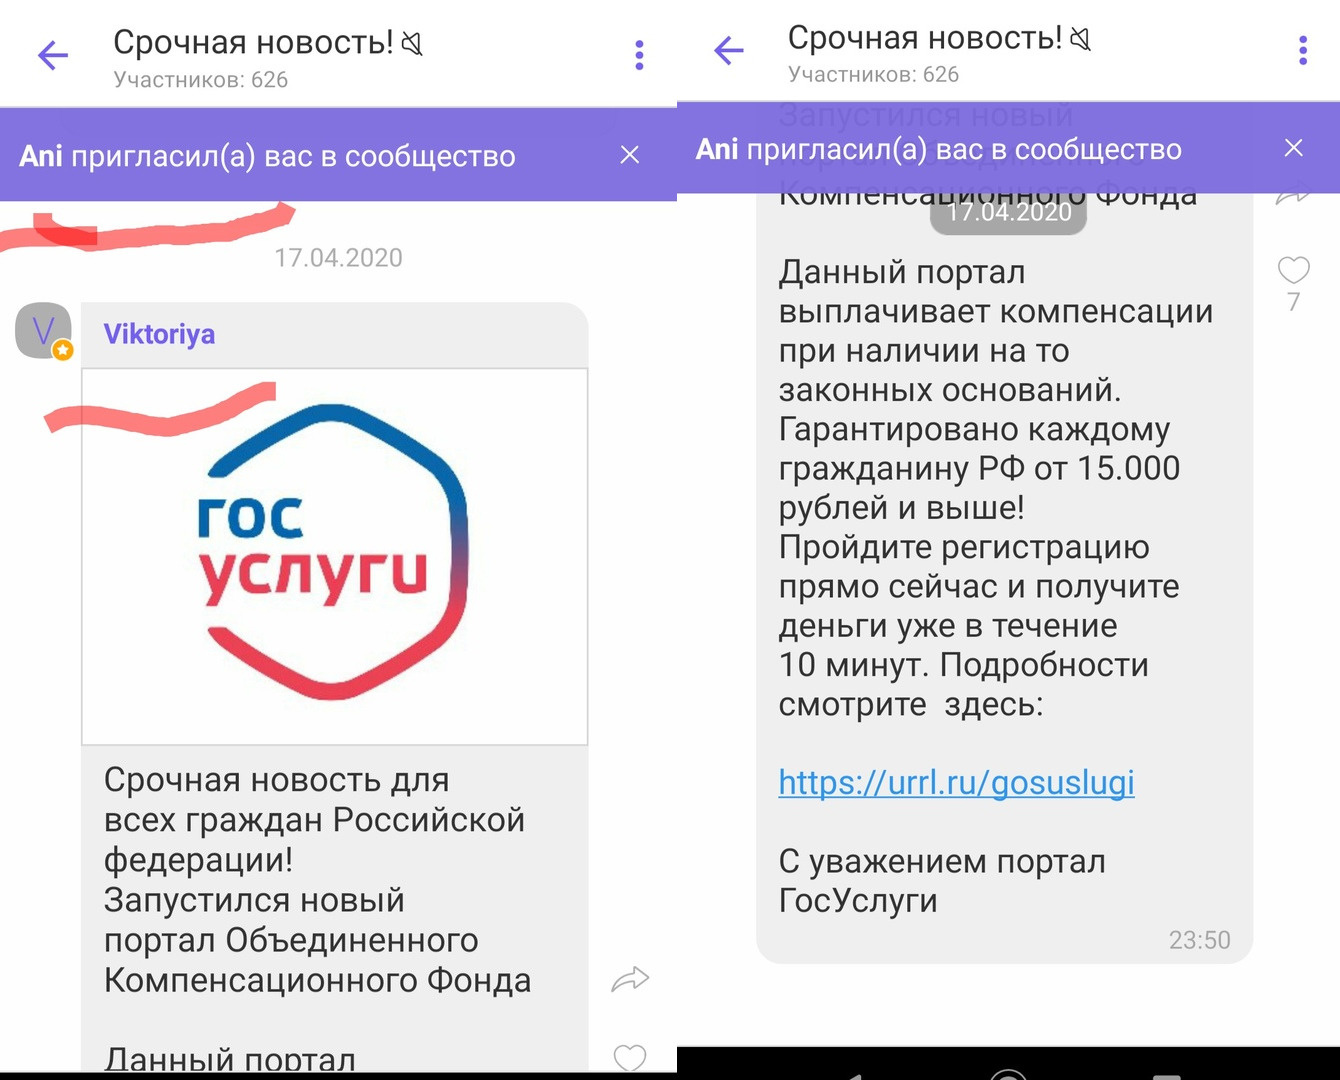
Task: Tap muted bell icon in left header
Action: point(412,44)
